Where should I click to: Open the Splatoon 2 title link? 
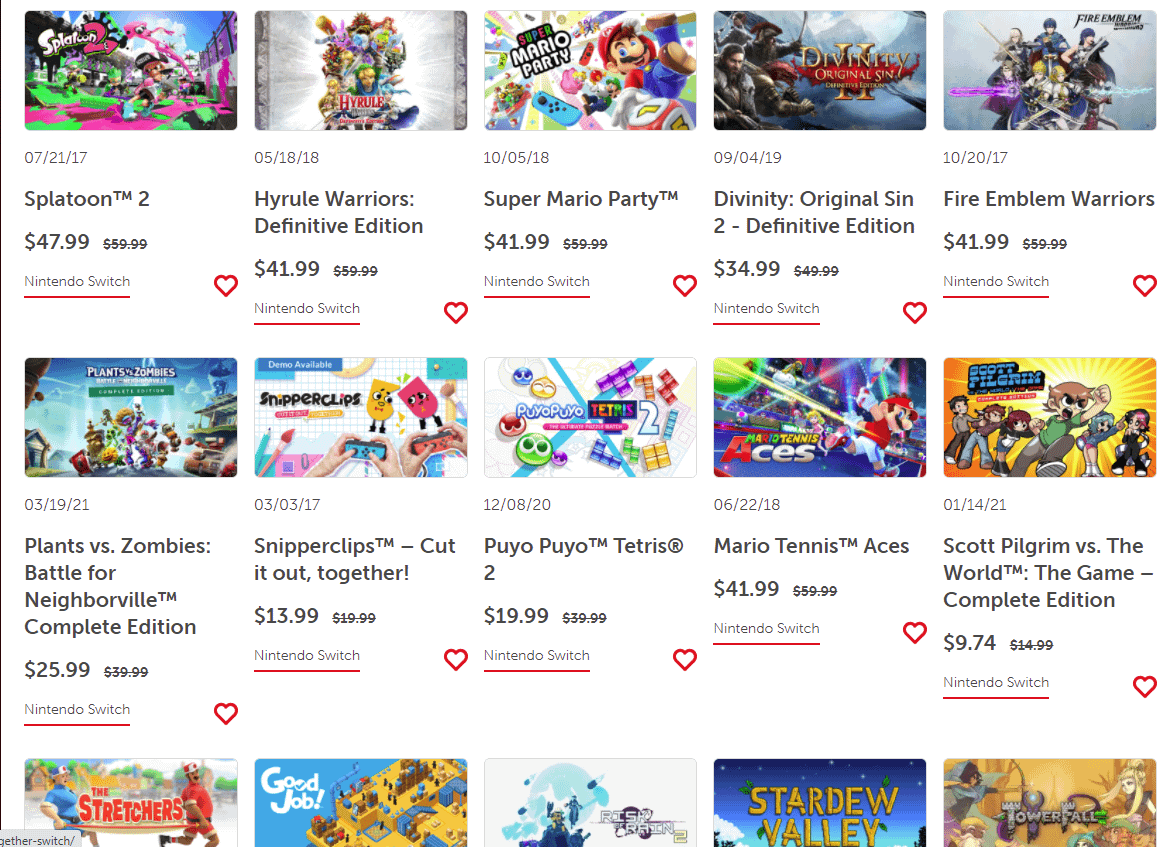[x=87, y=199]
